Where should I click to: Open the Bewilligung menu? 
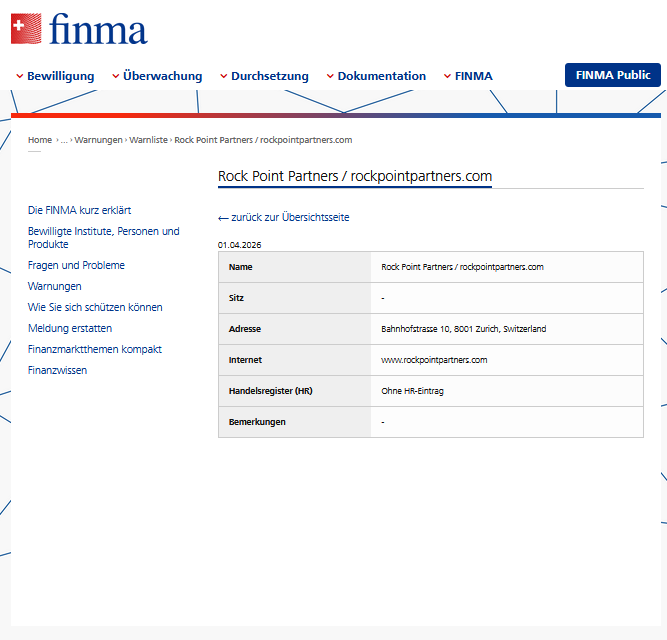click(x=55, y=76)
